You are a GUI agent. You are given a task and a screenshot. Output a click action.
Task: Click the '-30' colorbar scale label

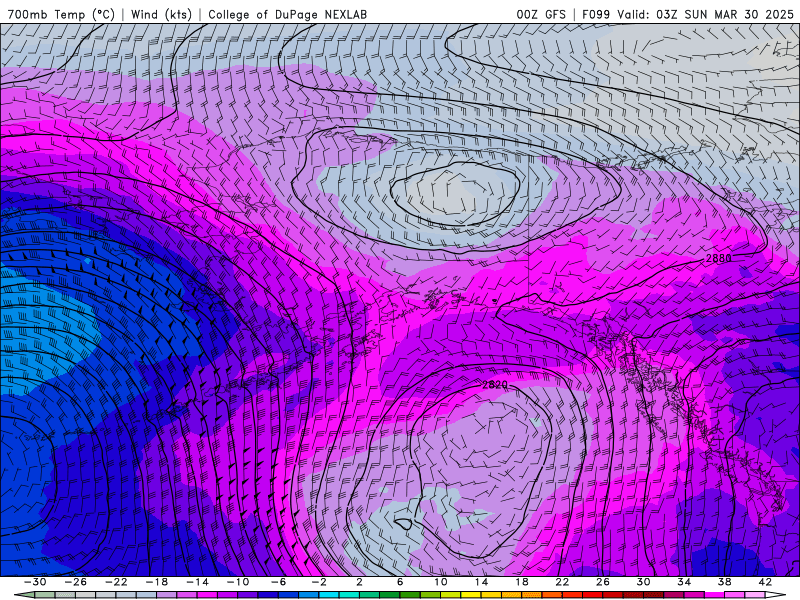click(35, 582)
